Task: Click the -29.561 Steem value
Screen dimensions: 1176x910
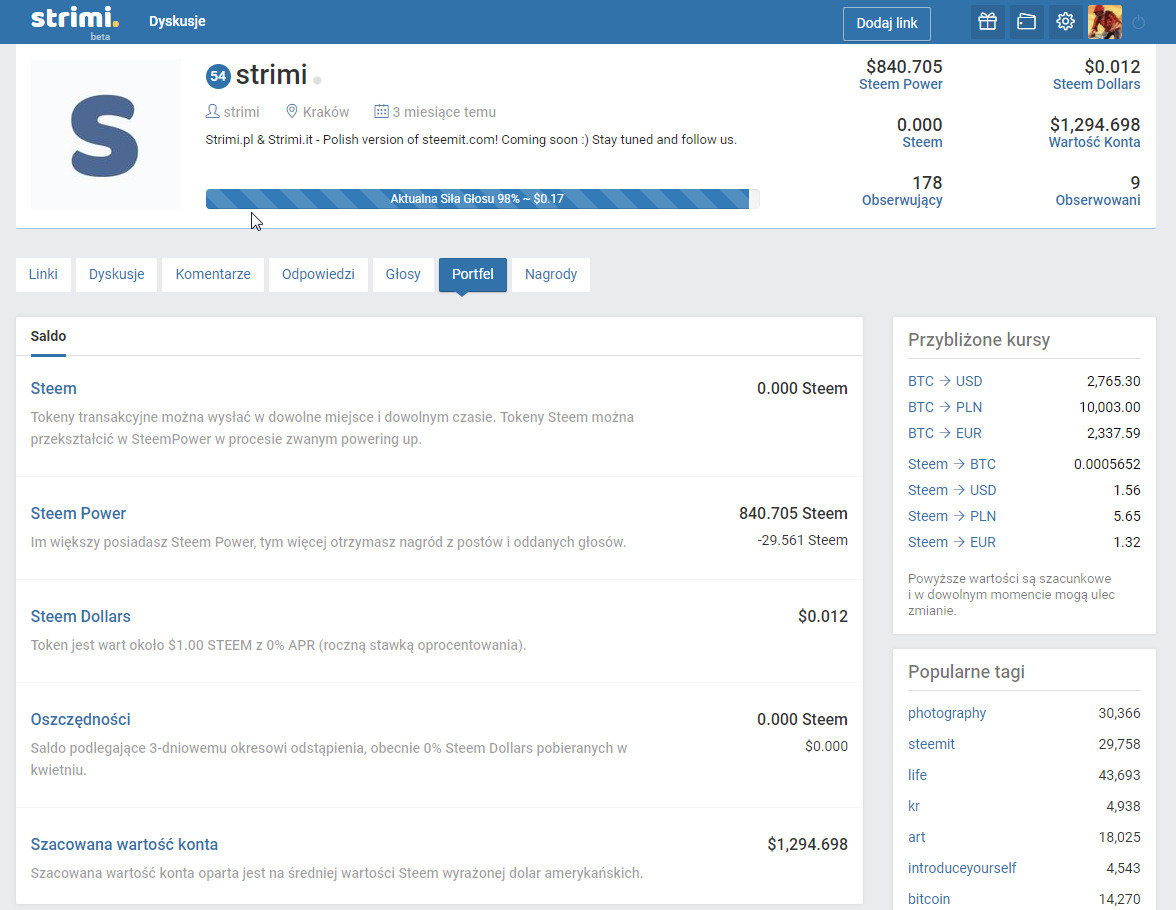Action: point(802,540)
